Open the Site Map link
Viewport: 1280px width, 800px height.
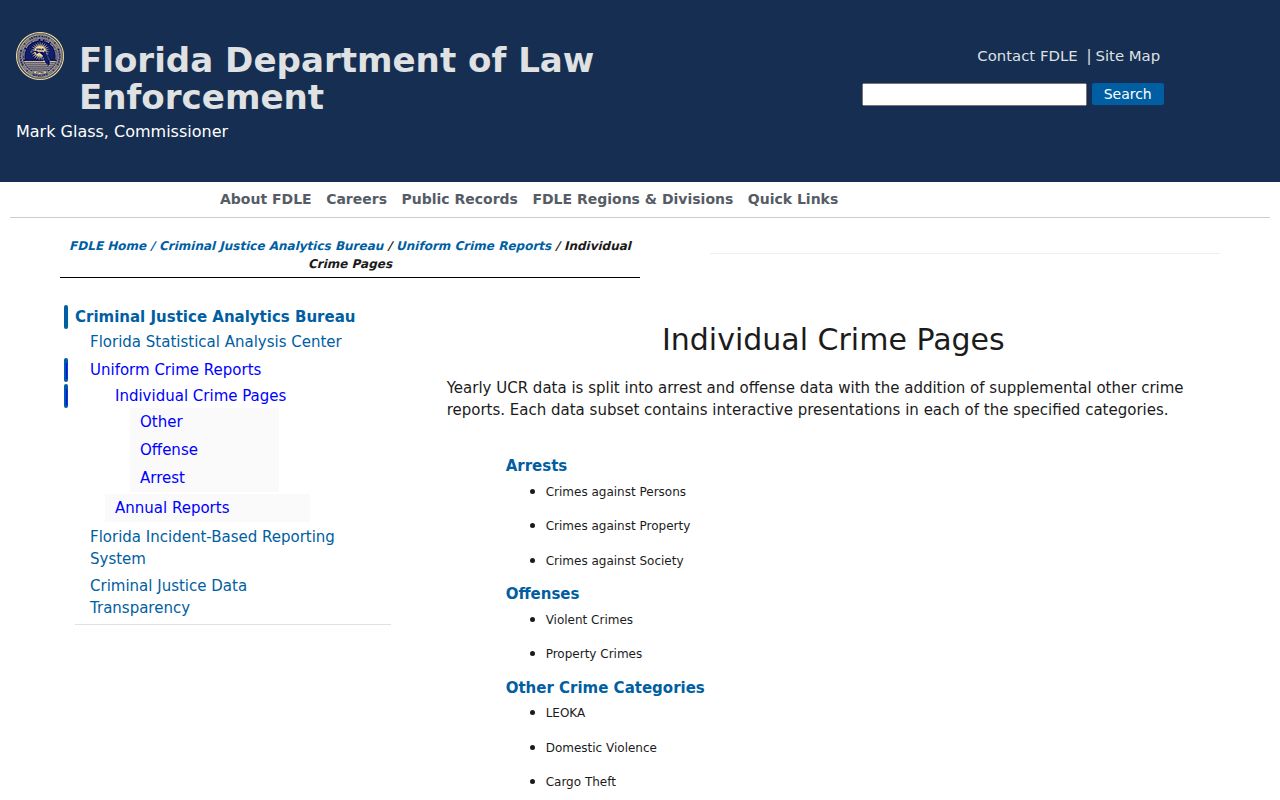1127,56
